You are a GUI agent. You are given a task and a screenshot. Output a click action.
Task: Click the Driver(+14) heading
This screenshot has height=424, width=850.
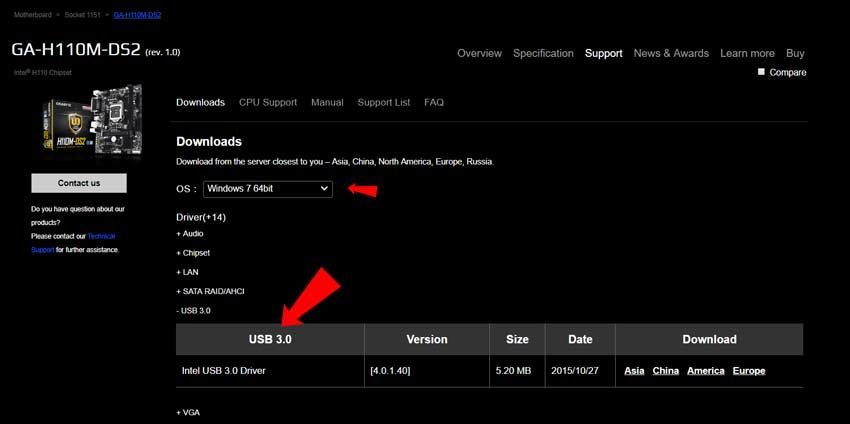coord(201,217)
